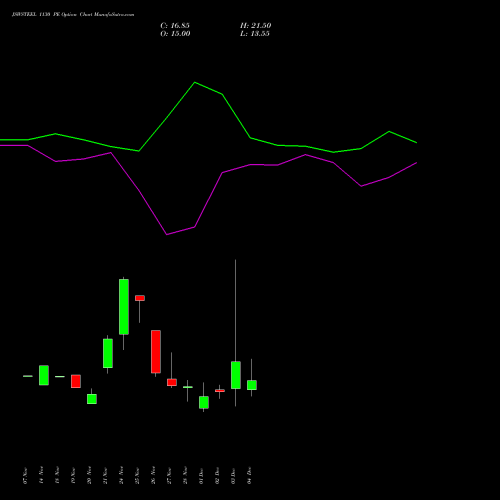Click the 20 Nov date label
The image size is (500, 500).
pyautogui.click(x=89, y=476)
